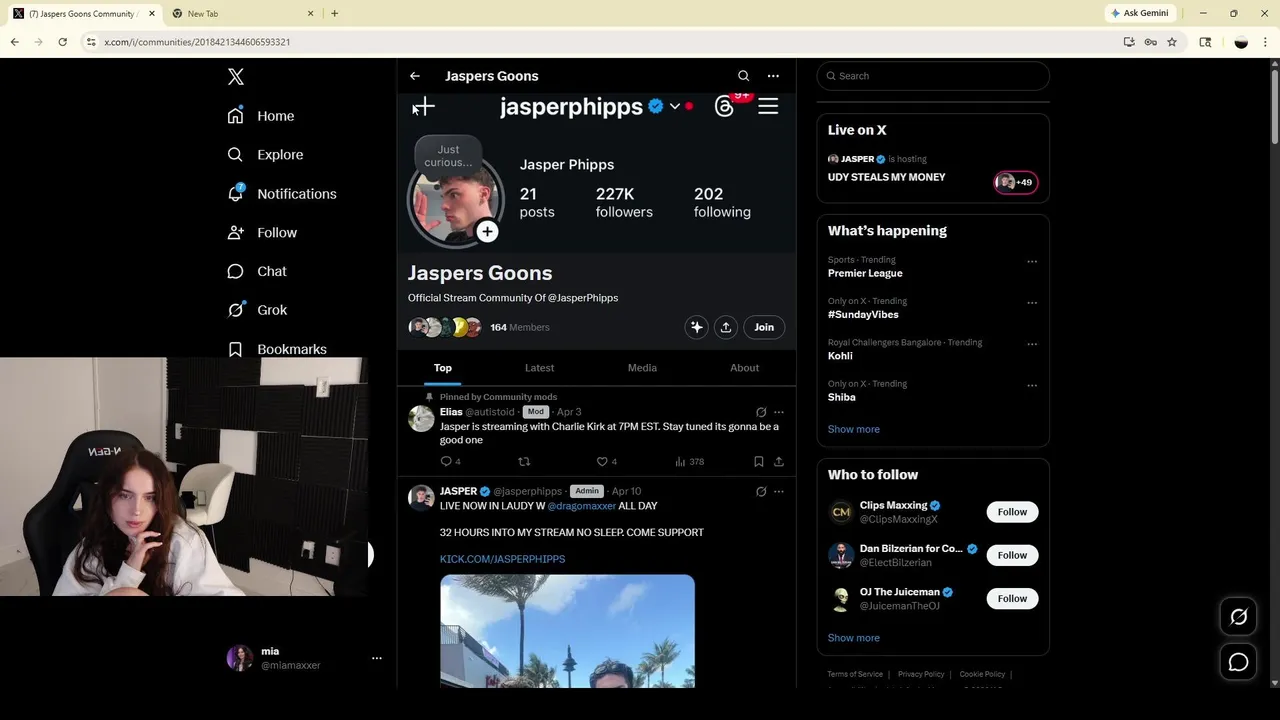The width and height of the screenshot is (1280, 720).
Task: View analytics of Elias's post
Action: pyautogui.click(x=689, y=461)
